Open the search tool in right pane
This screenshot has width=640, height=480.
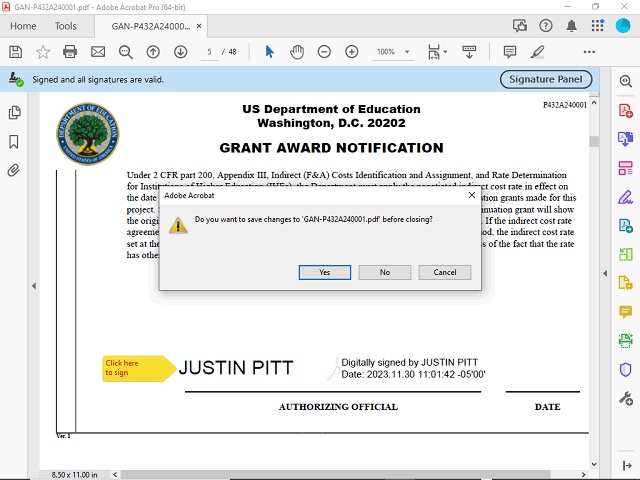[x=625, y=81]
